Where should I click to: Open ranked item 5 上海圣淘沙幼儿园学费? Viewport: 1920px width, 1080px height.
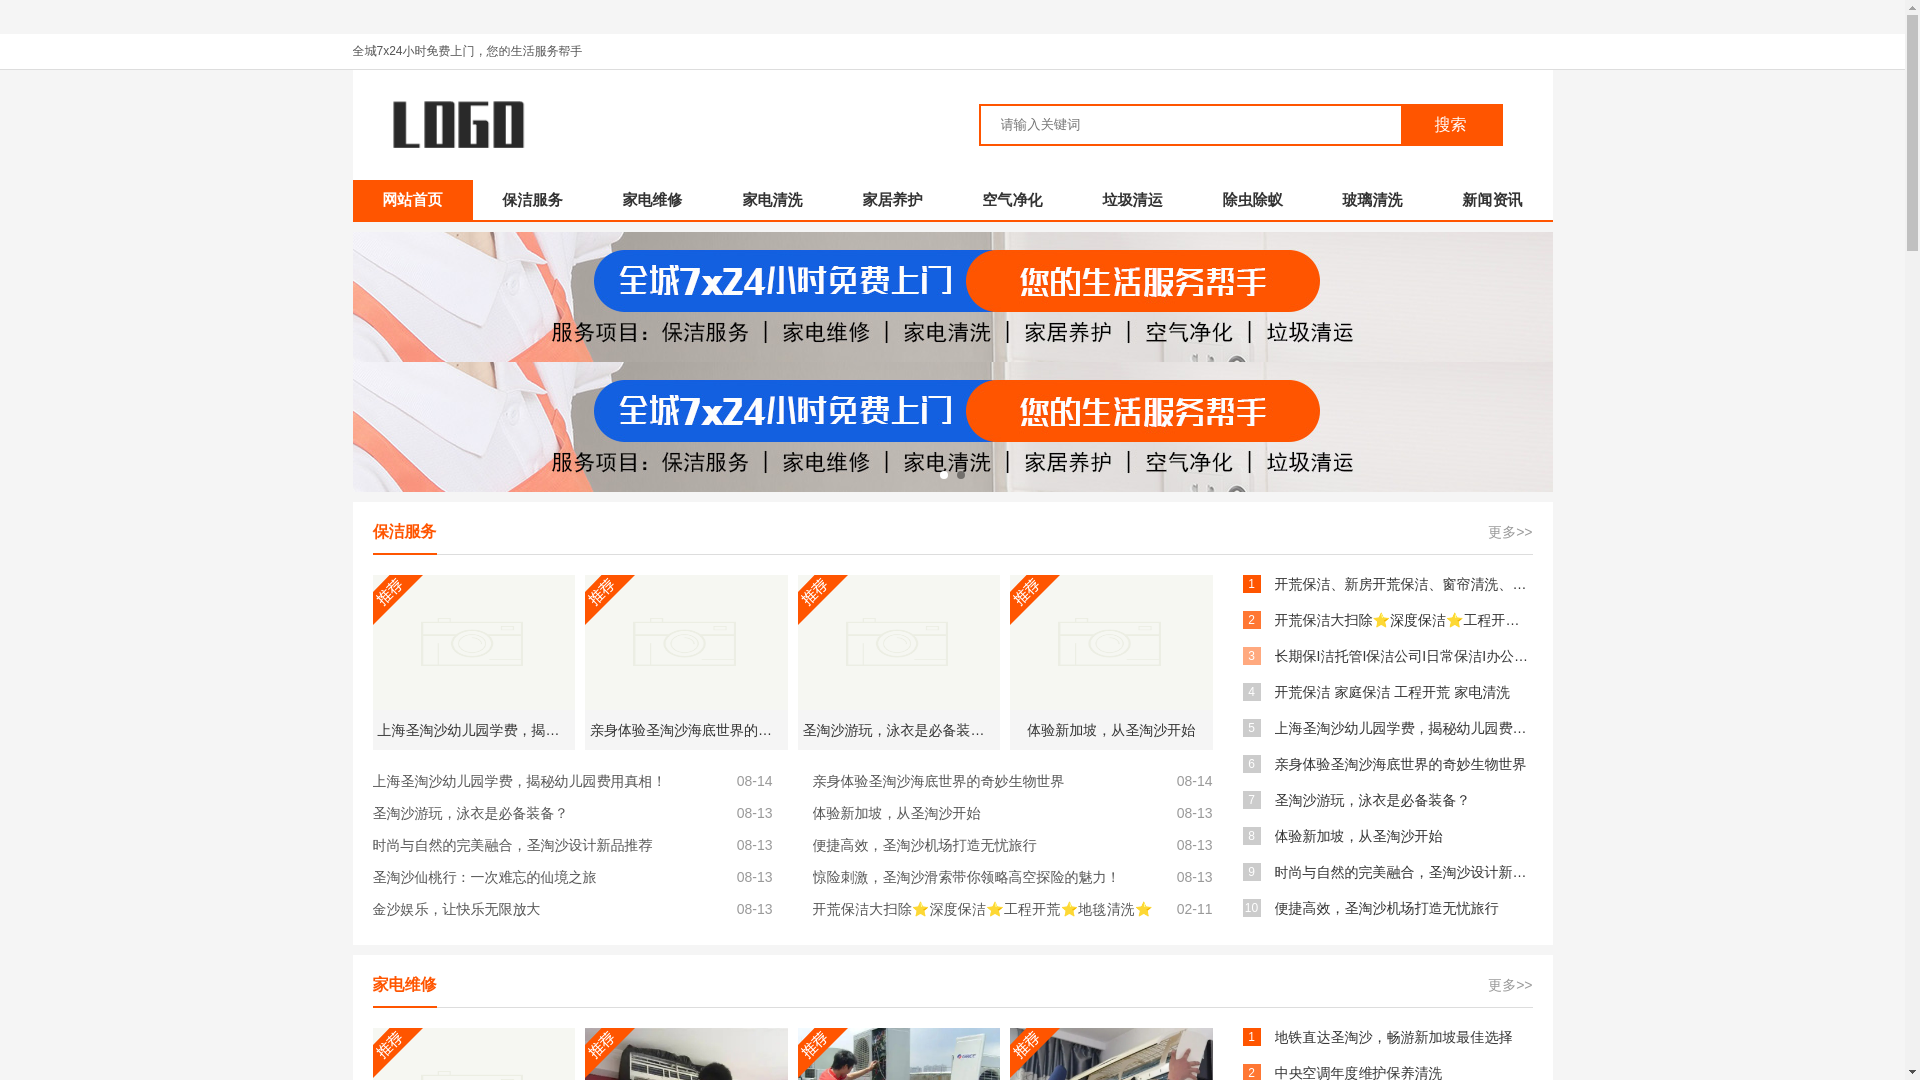[1400, 728]
